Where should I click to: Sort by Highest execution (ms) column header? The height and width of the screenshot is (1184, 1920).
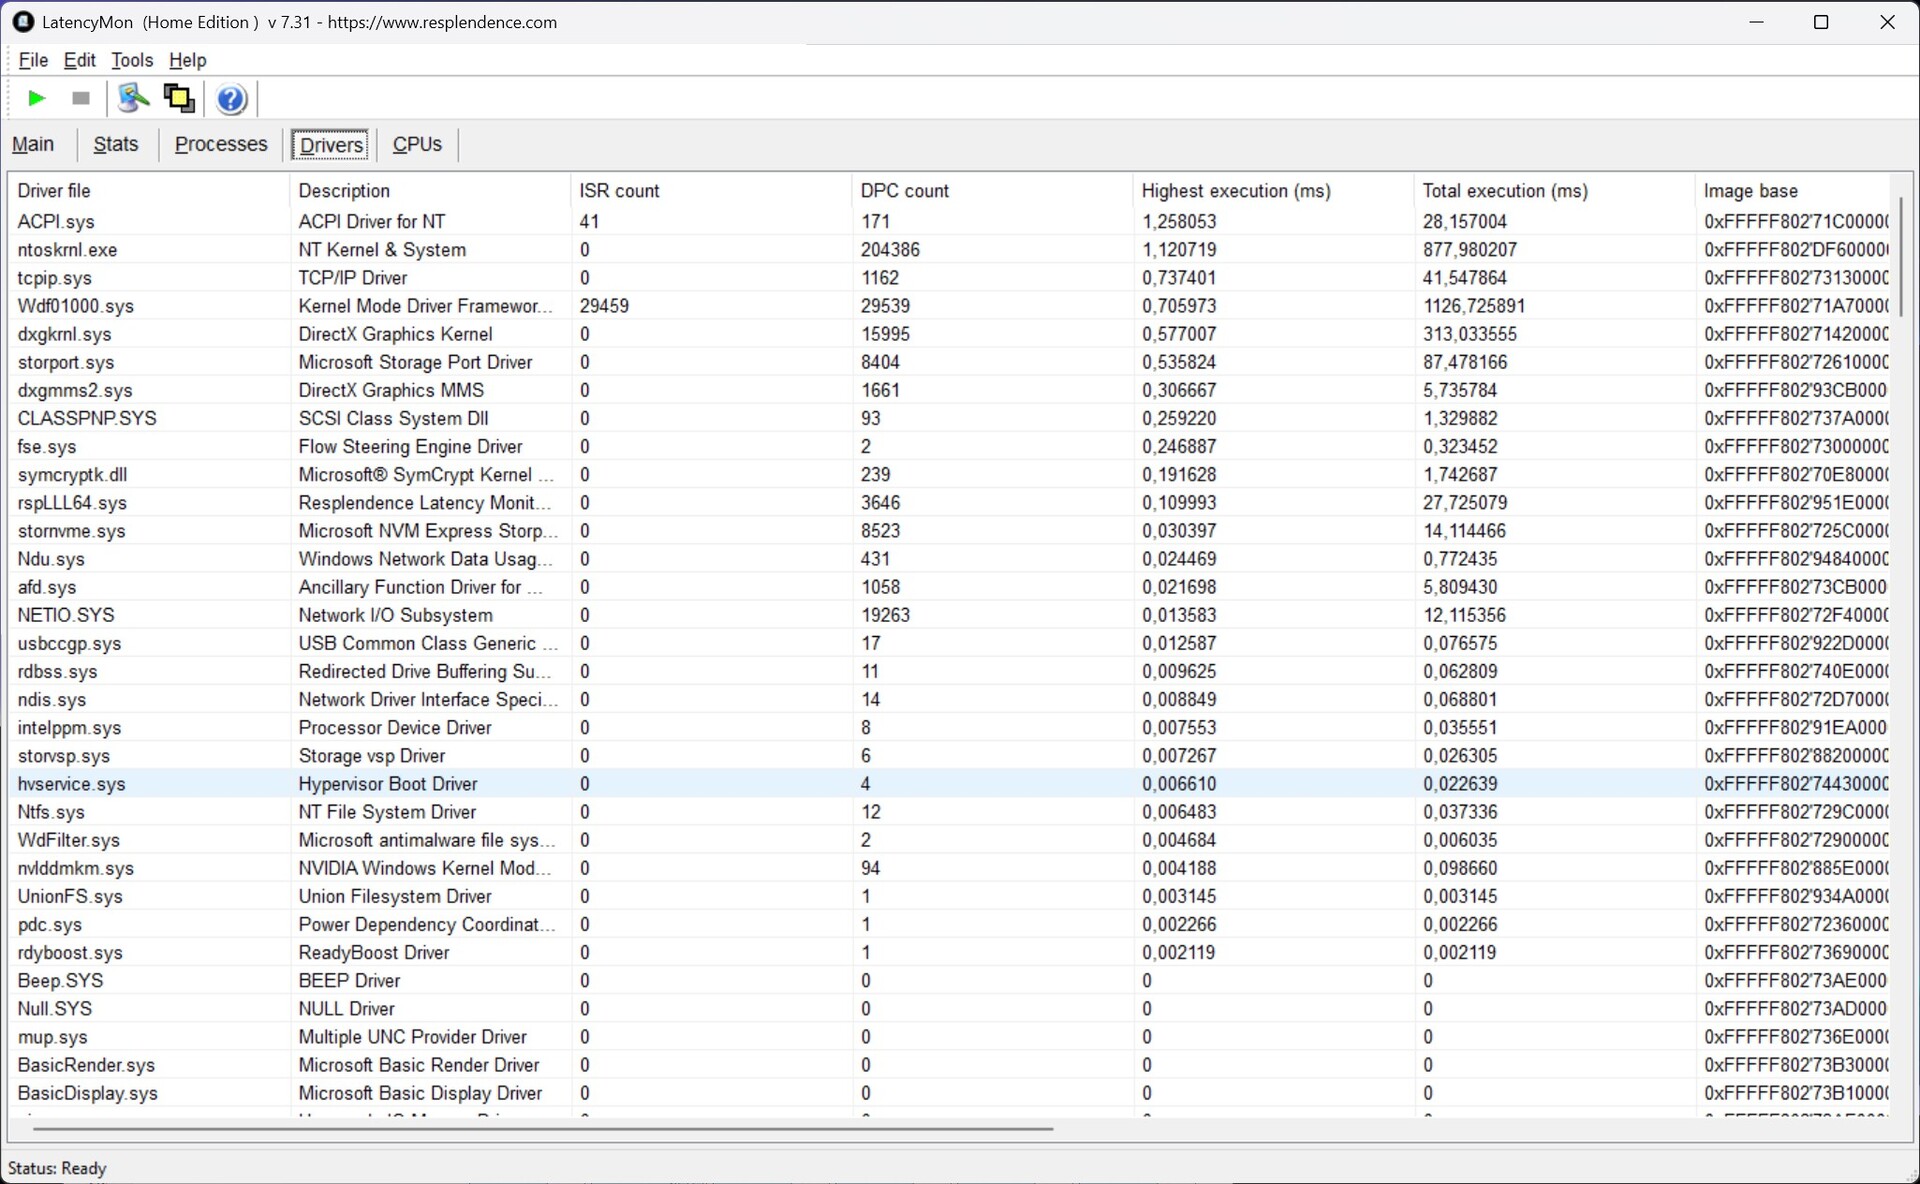tap(1236, 191)
